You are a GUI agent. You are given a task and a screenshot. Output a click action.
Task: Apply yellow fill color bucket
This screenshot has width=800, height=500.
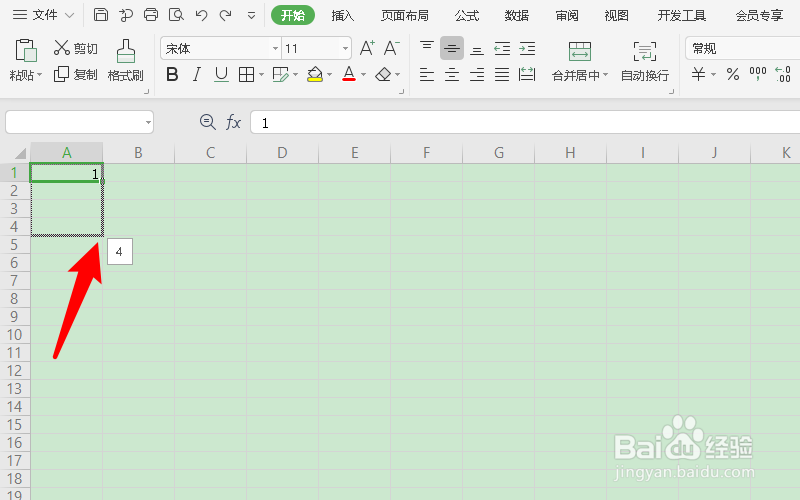click(315, 75)
